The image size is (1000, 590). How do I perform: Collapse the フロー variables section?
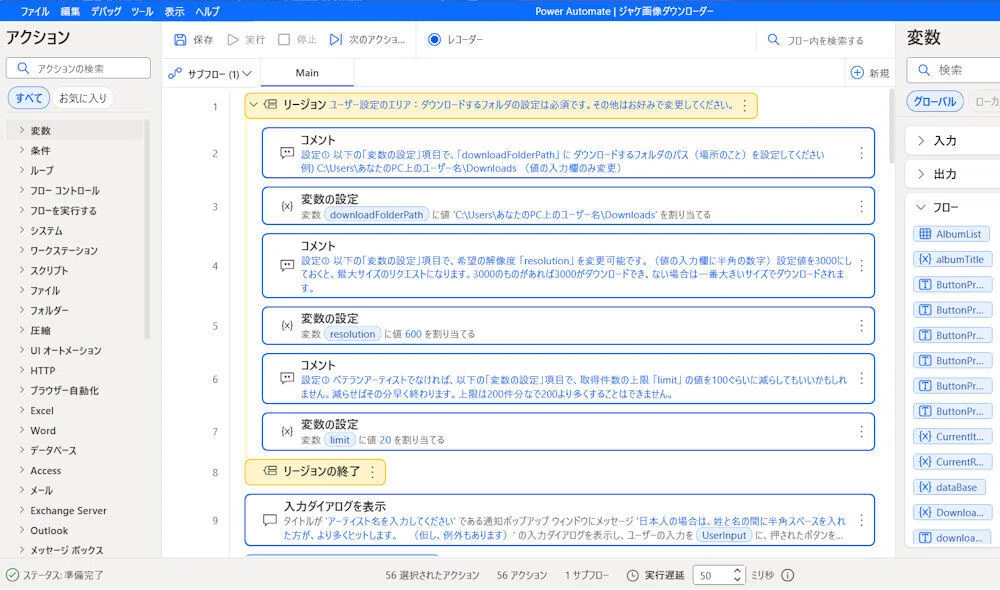(921, 207)
